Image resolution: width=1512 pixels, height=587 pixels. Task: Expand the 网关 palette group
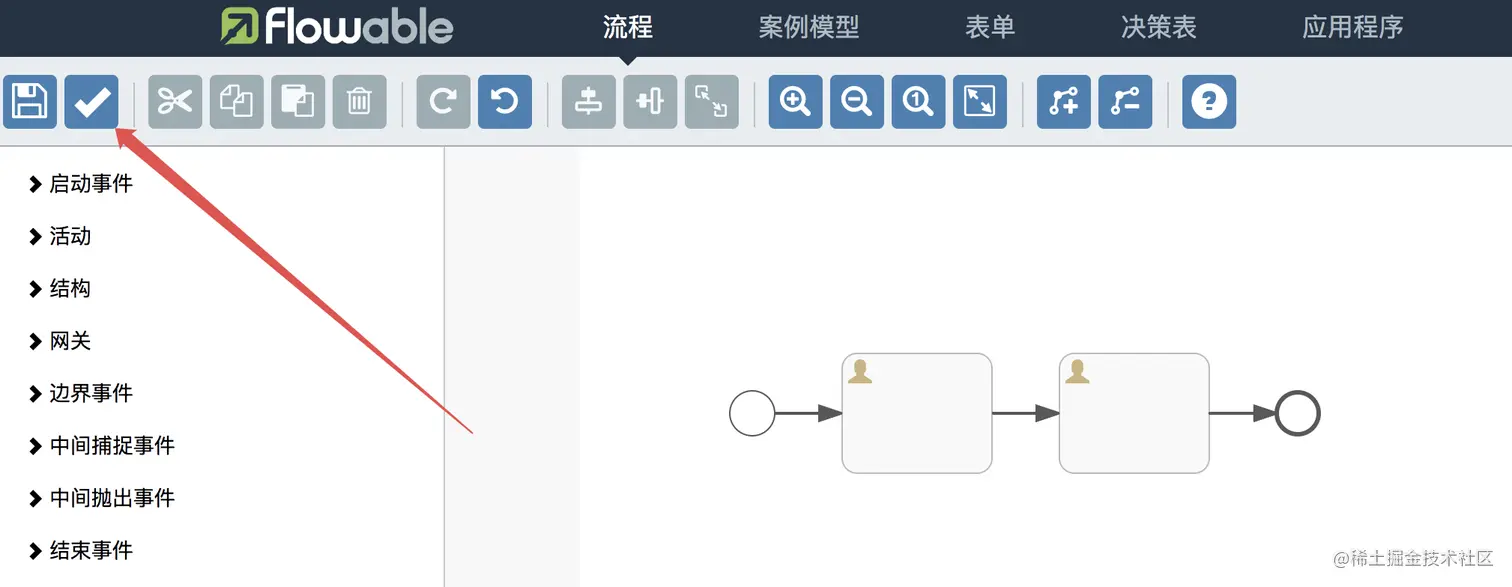[60, 341]
